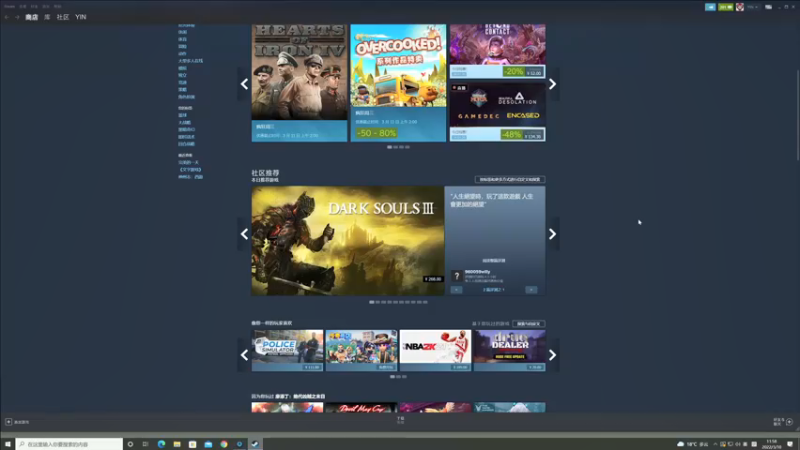The image size is (800, 450).
Task: Open the Windows Start button
Action: [x=8, y=444]
